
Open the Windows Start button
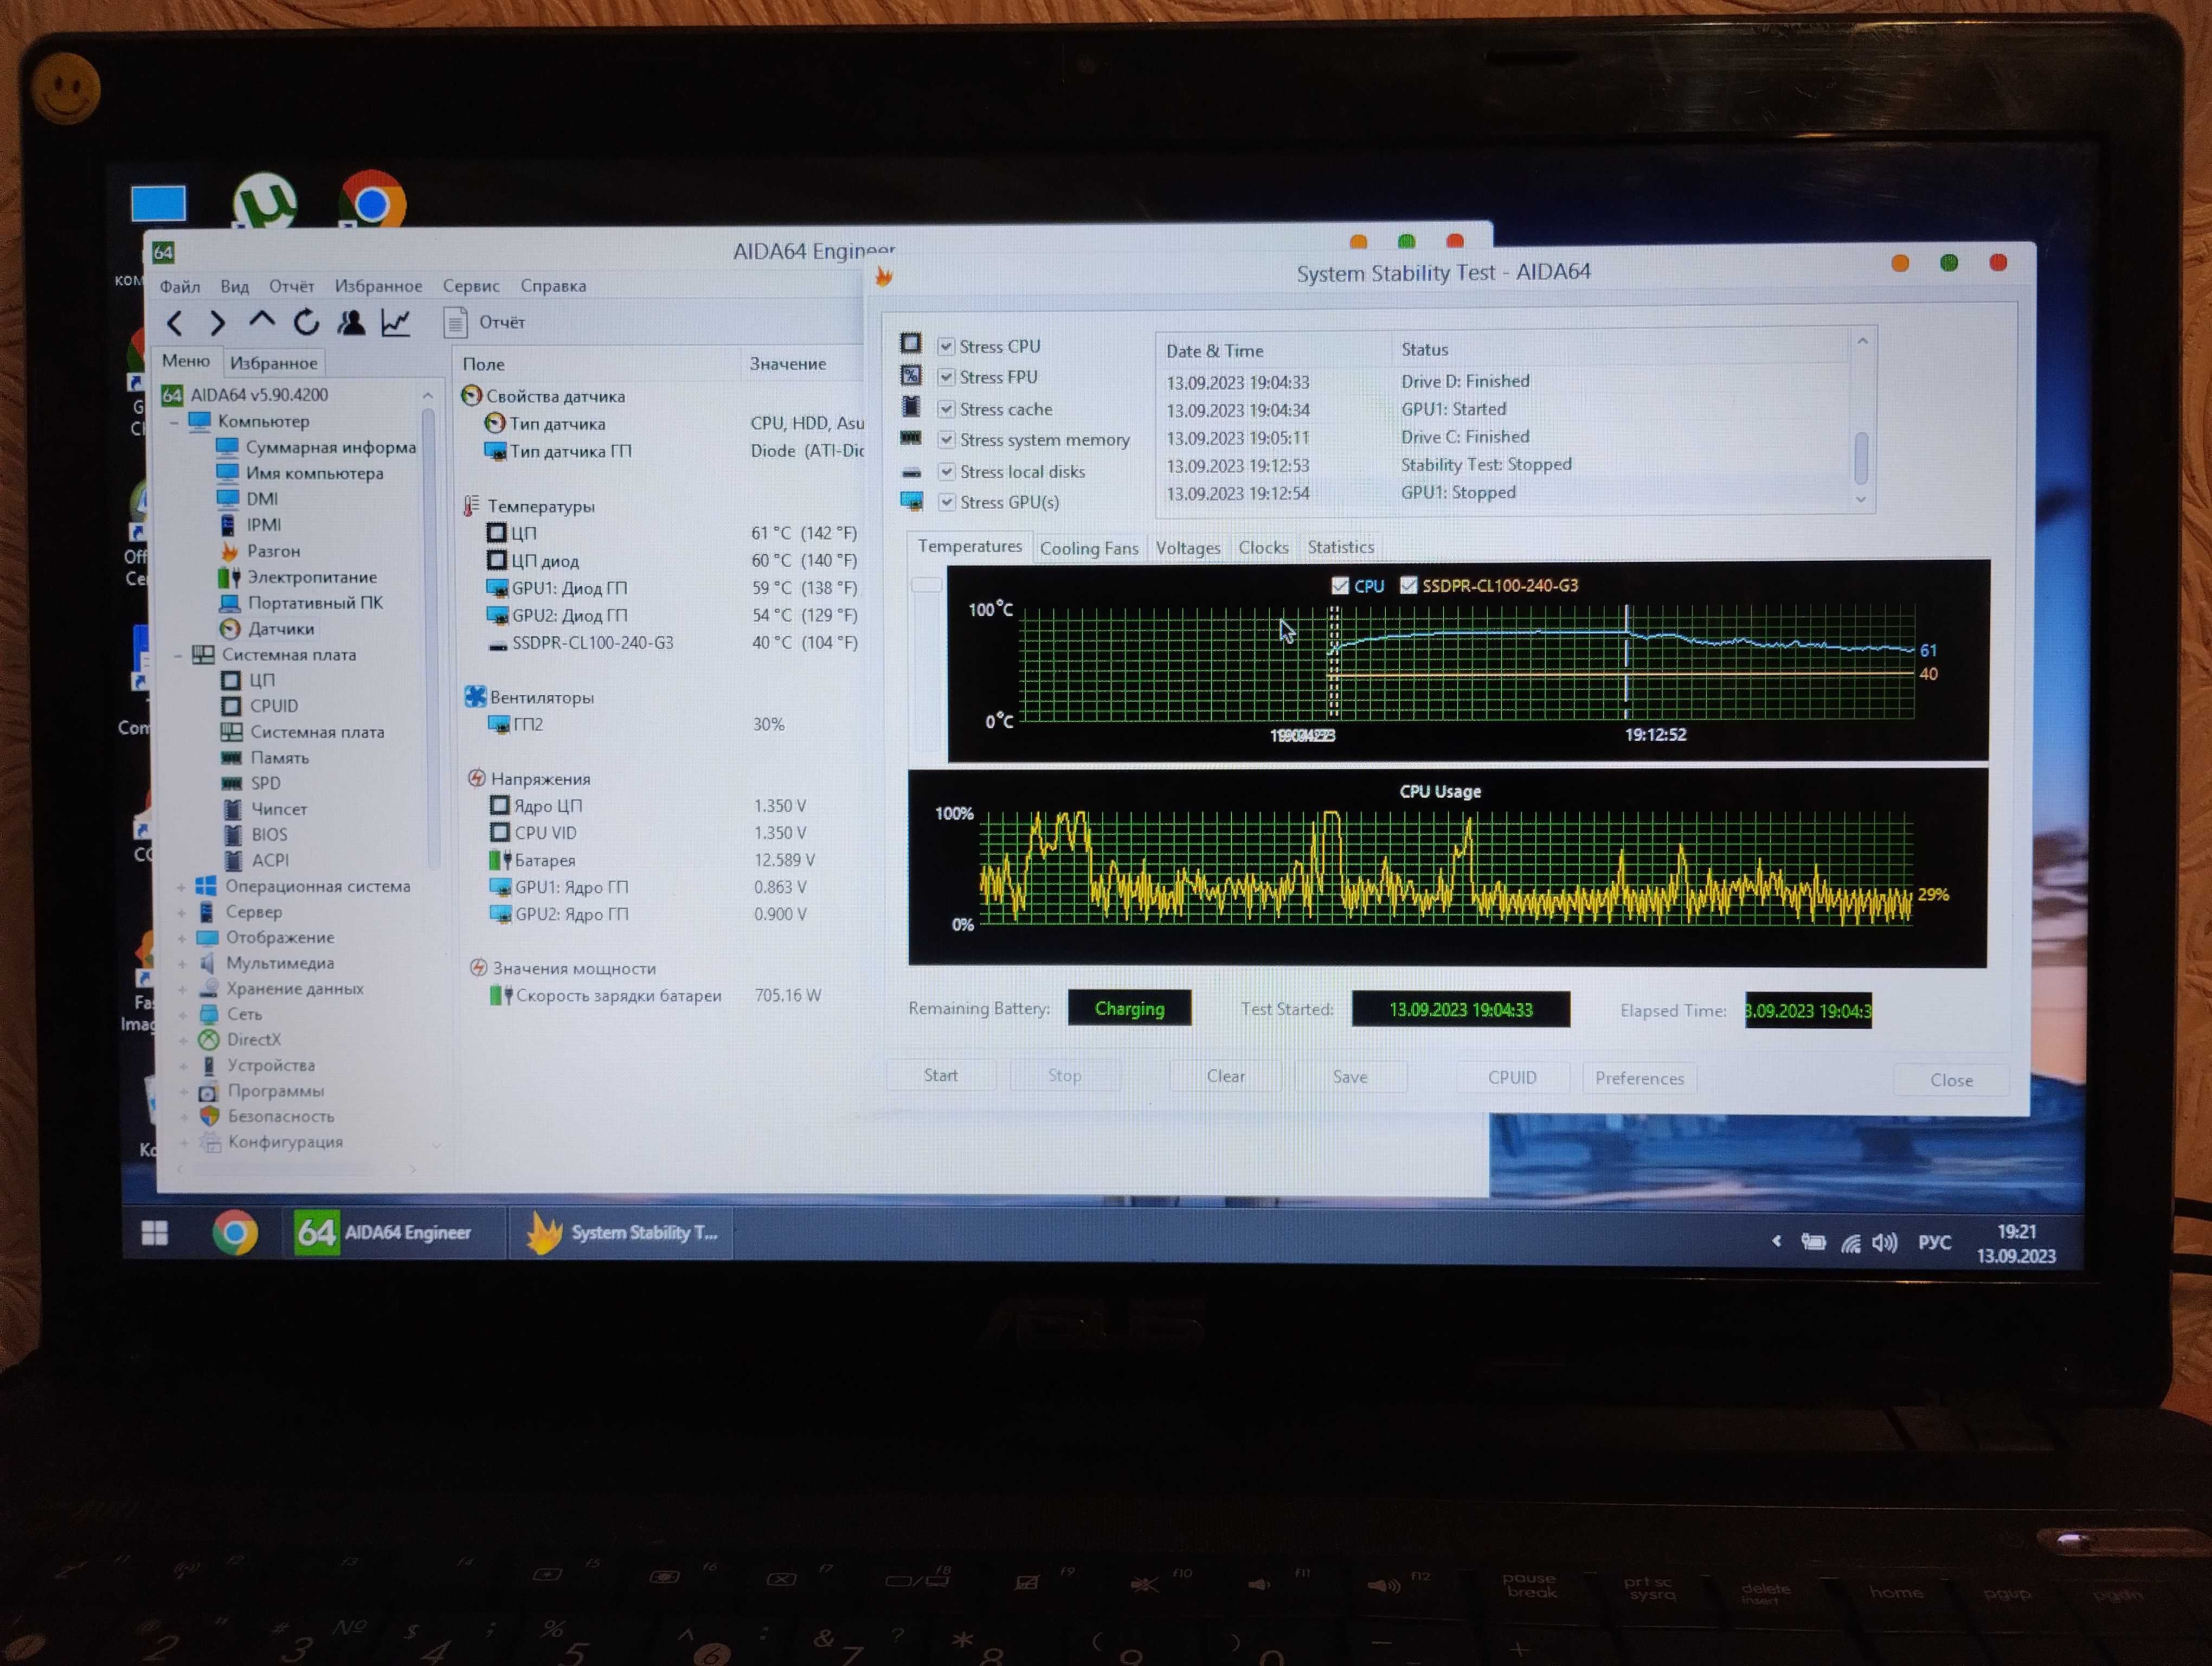pos(155,1234)
